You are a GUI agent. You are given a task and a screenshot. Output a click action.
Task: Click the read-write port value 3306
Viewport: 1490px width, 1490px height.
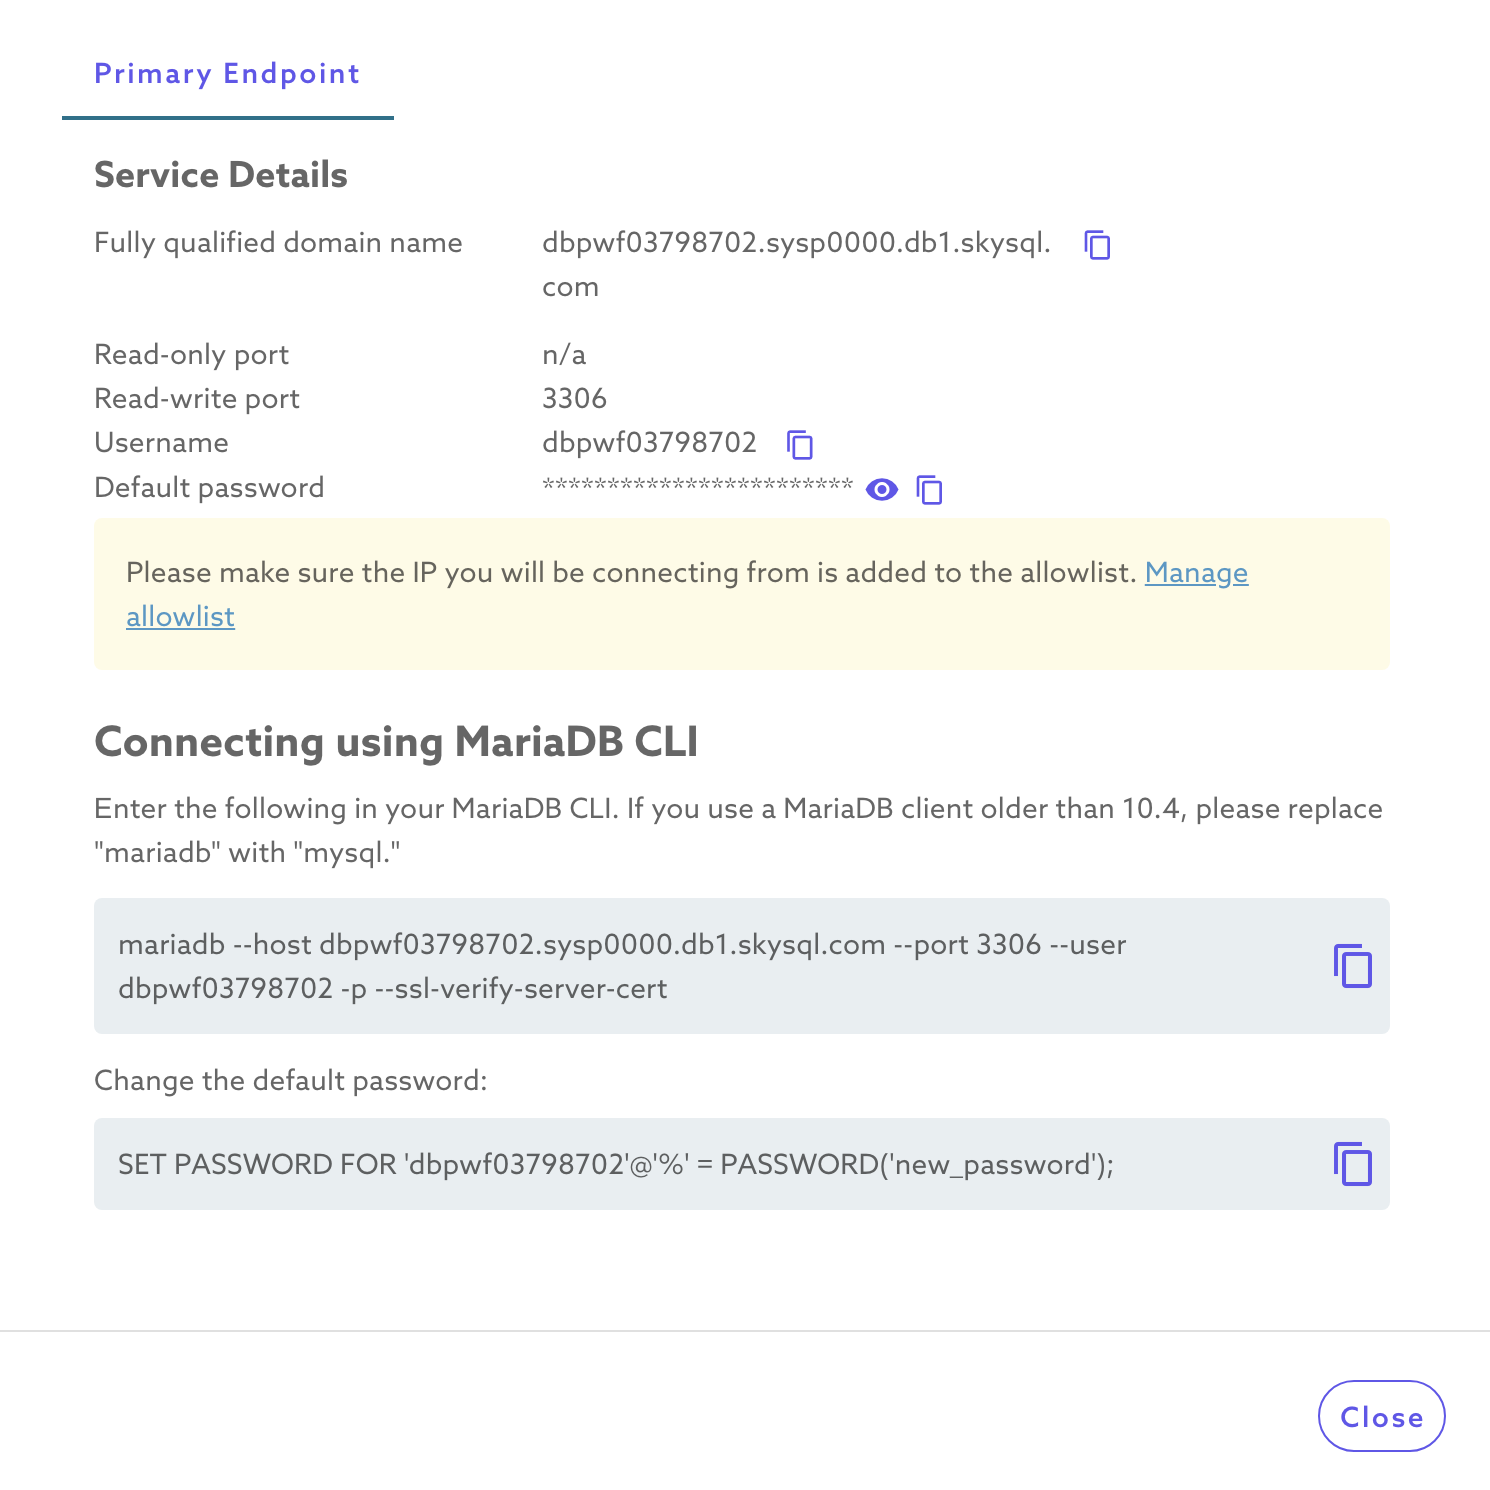[x=574, y=399]
